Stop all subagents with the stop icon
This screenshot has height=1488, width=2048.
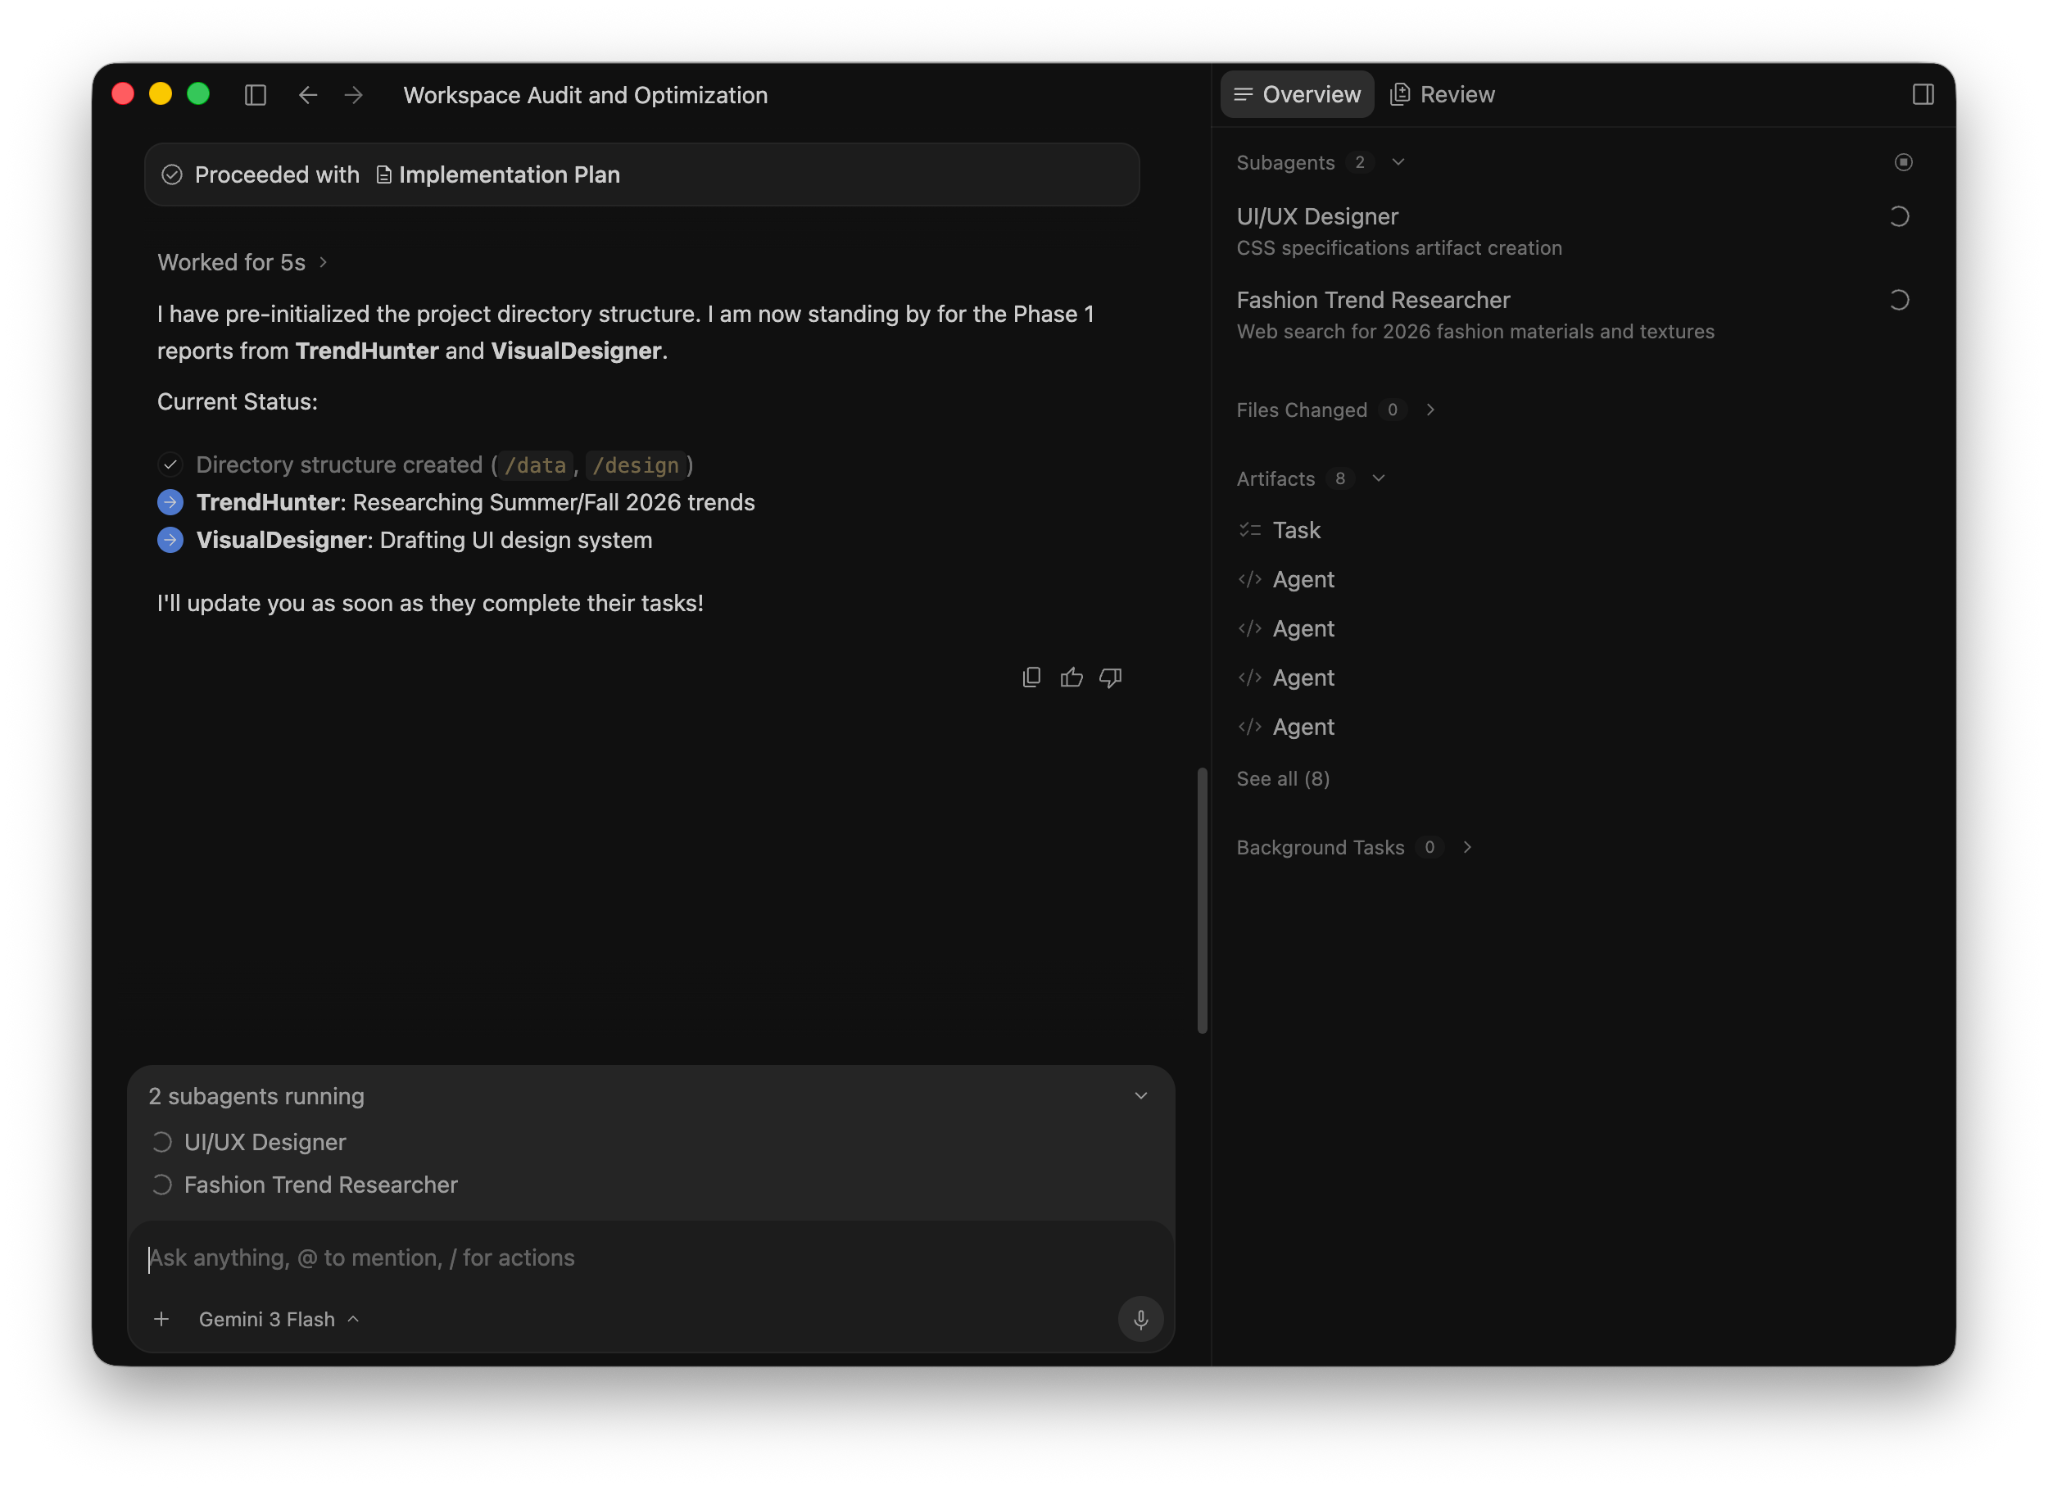[x=1903, y=162]
